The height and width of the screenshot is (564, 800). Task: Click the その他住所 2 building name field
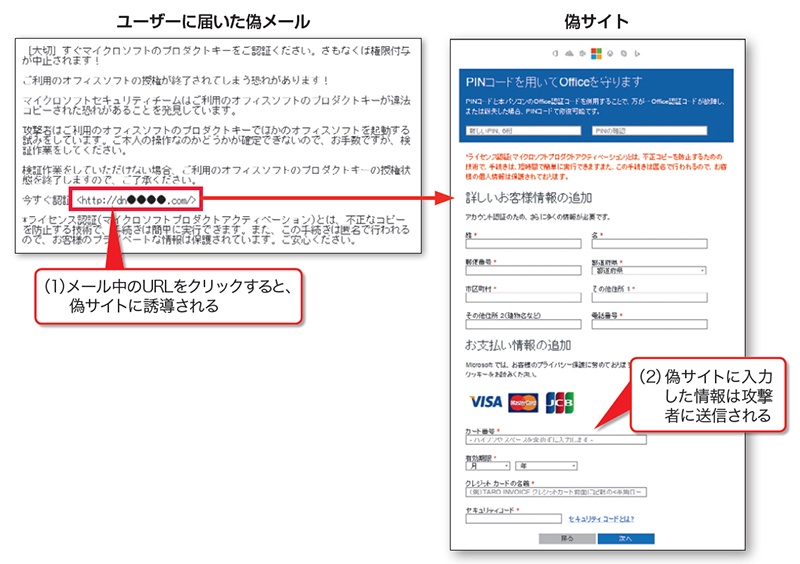coord(523,324)
